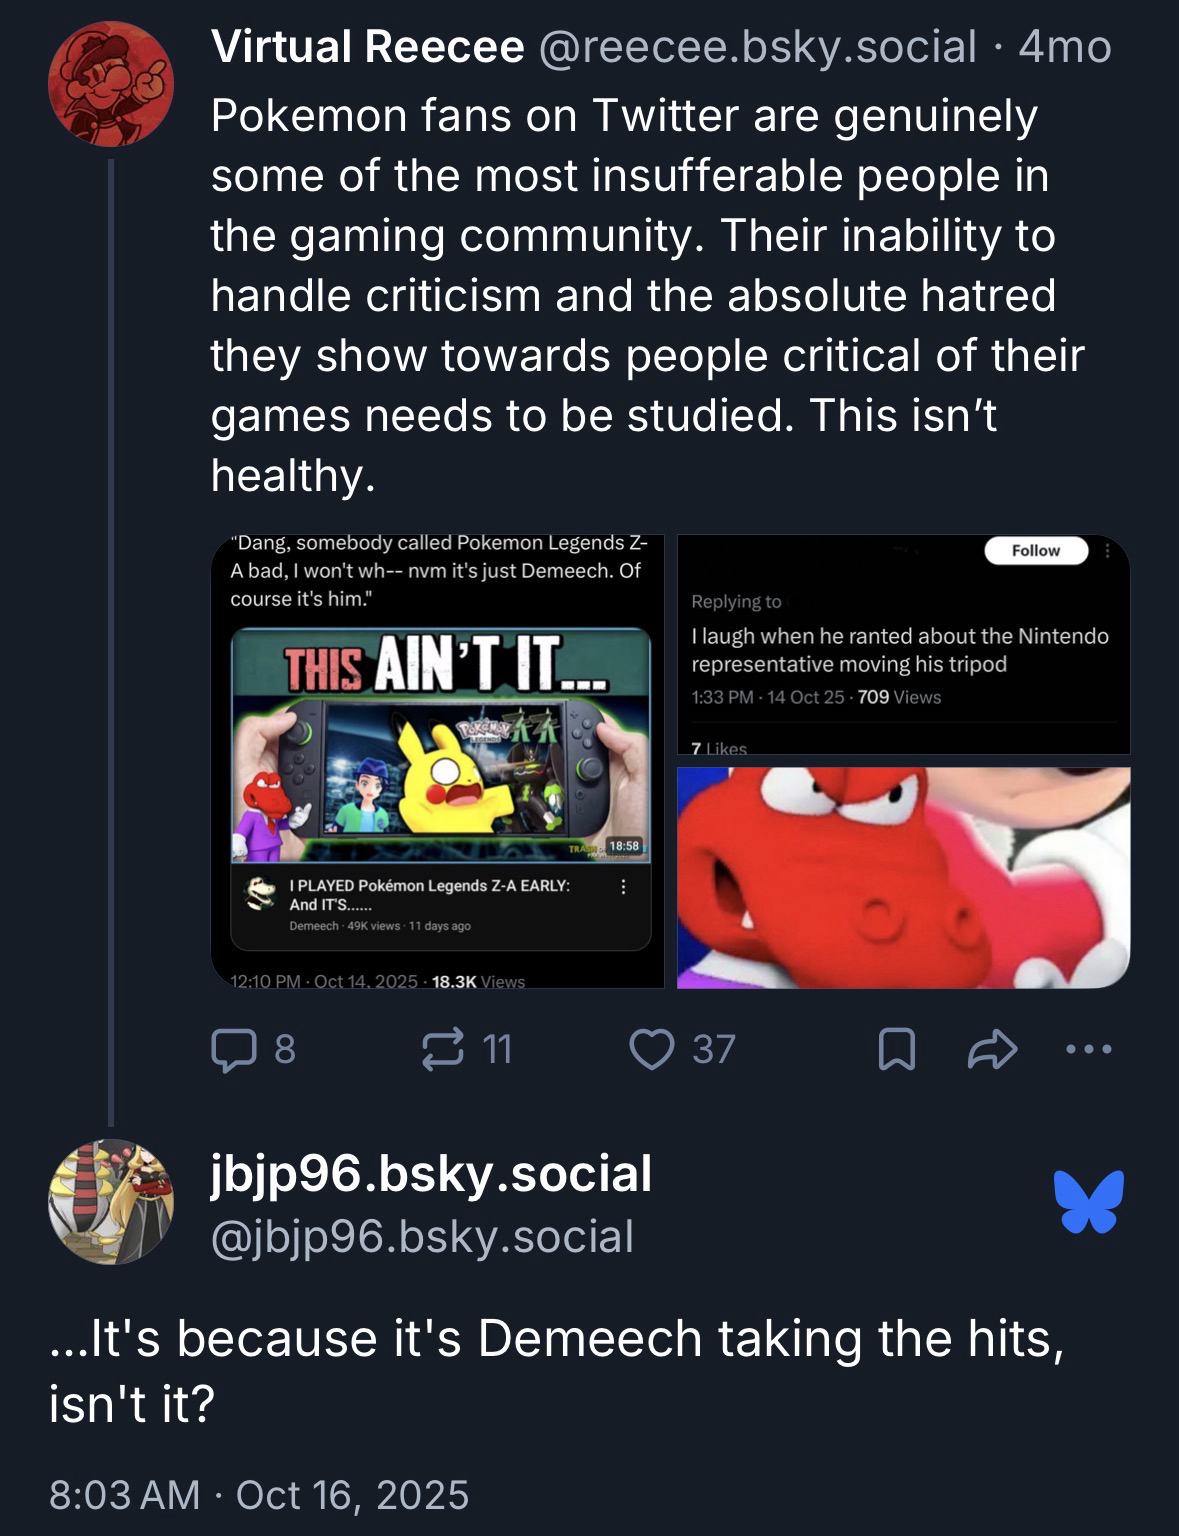Bookmark the Virtual Reecee post
The height and width of the screenshot is (1536, 1179).
point(896,1050)
